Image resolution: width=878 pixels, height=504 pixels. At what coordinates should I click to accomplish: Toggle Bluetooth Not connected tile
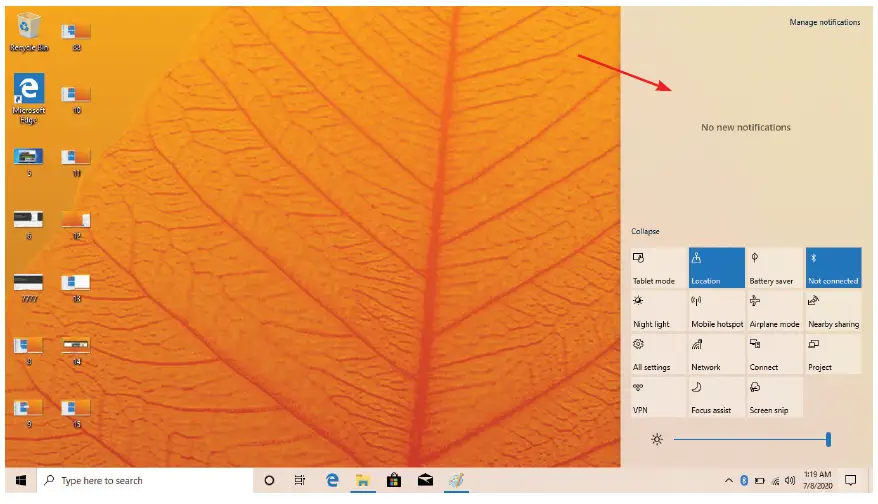pyautogui.click(x=833, y=268)
